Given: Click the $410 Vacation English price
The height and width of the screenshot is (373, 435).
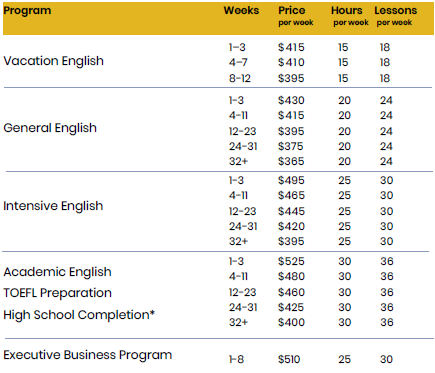Looking at the screenshot, I should tap(291, 62).
